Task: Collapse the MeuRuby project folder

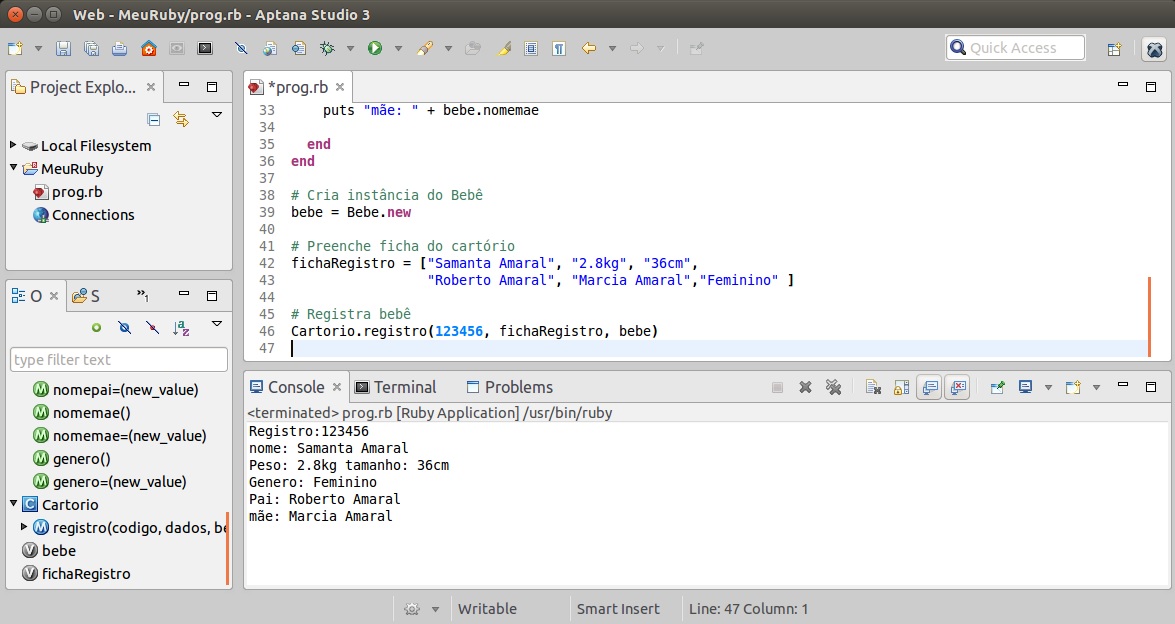Action: point(14,168)
